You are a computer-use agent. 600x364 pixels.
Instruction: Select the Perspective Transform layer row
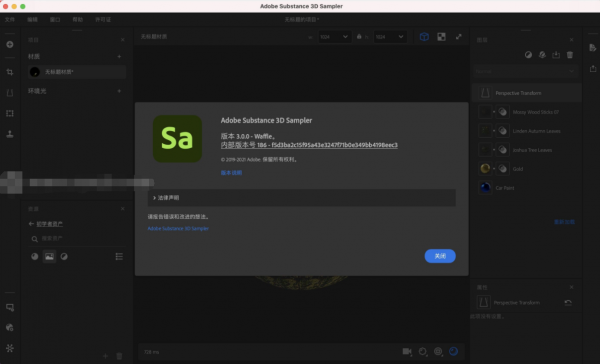[x=527, y=93]
